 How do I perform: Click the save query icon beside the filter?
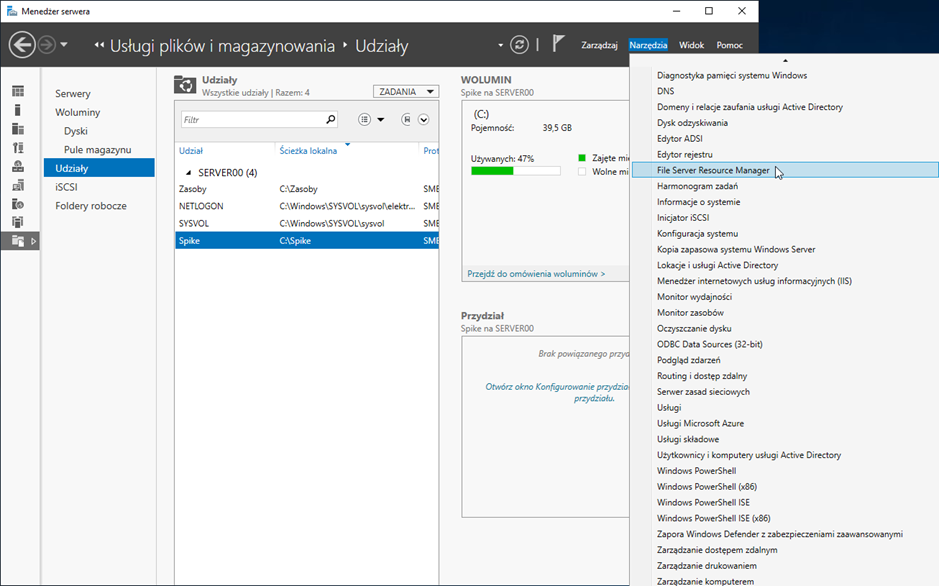(406, 119)
